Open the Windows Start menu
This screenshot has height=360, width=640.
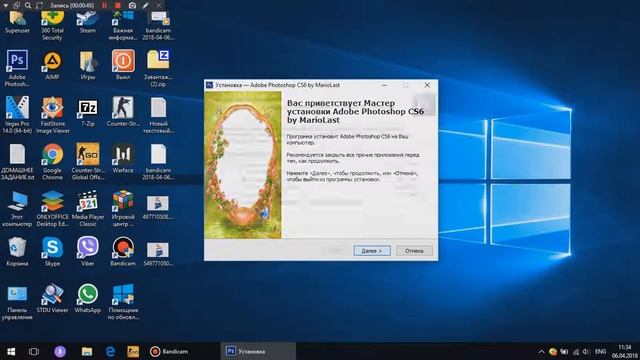pyautogui.click(x=11, y=351)
